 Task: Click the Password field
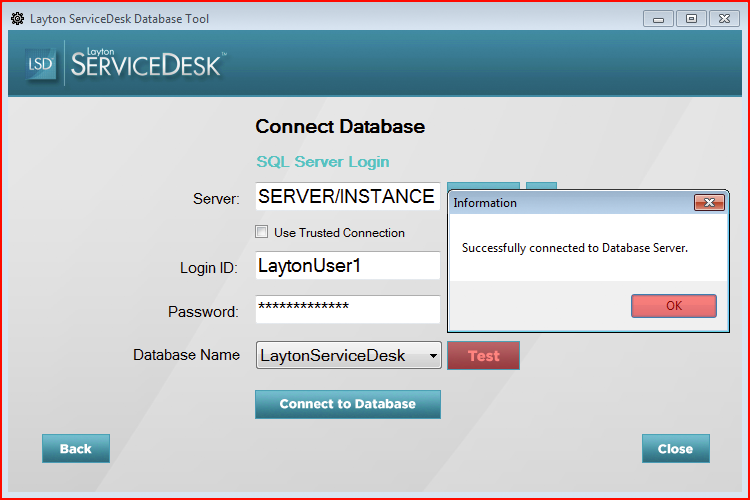click(348, 309)
